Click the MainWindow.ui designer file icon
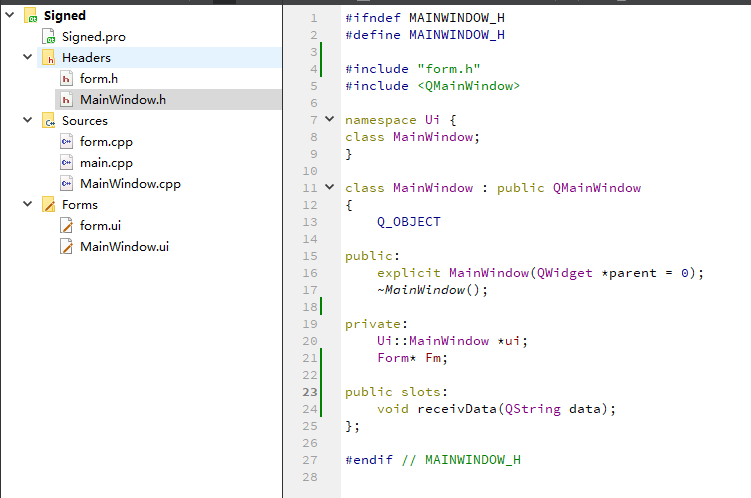Screen dimensions: 751x498 point(66,247)
